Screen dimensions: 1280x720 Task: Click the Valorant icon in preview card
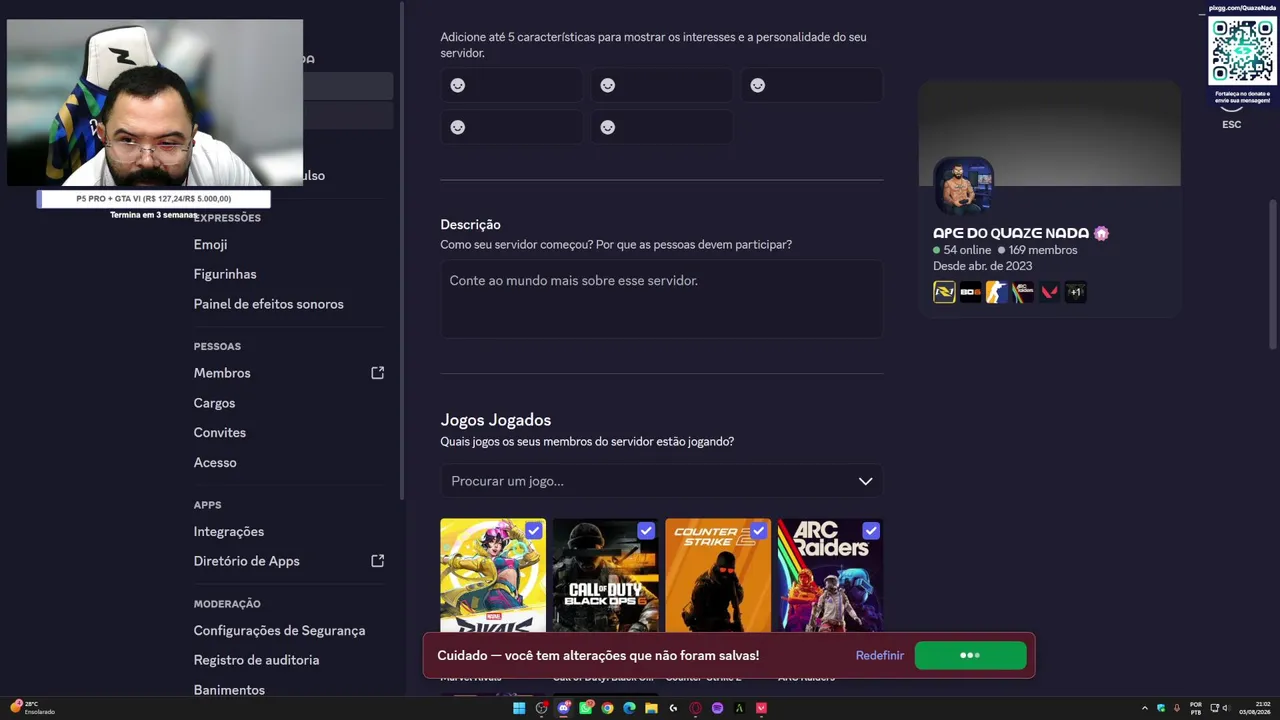click(1049, 292)
